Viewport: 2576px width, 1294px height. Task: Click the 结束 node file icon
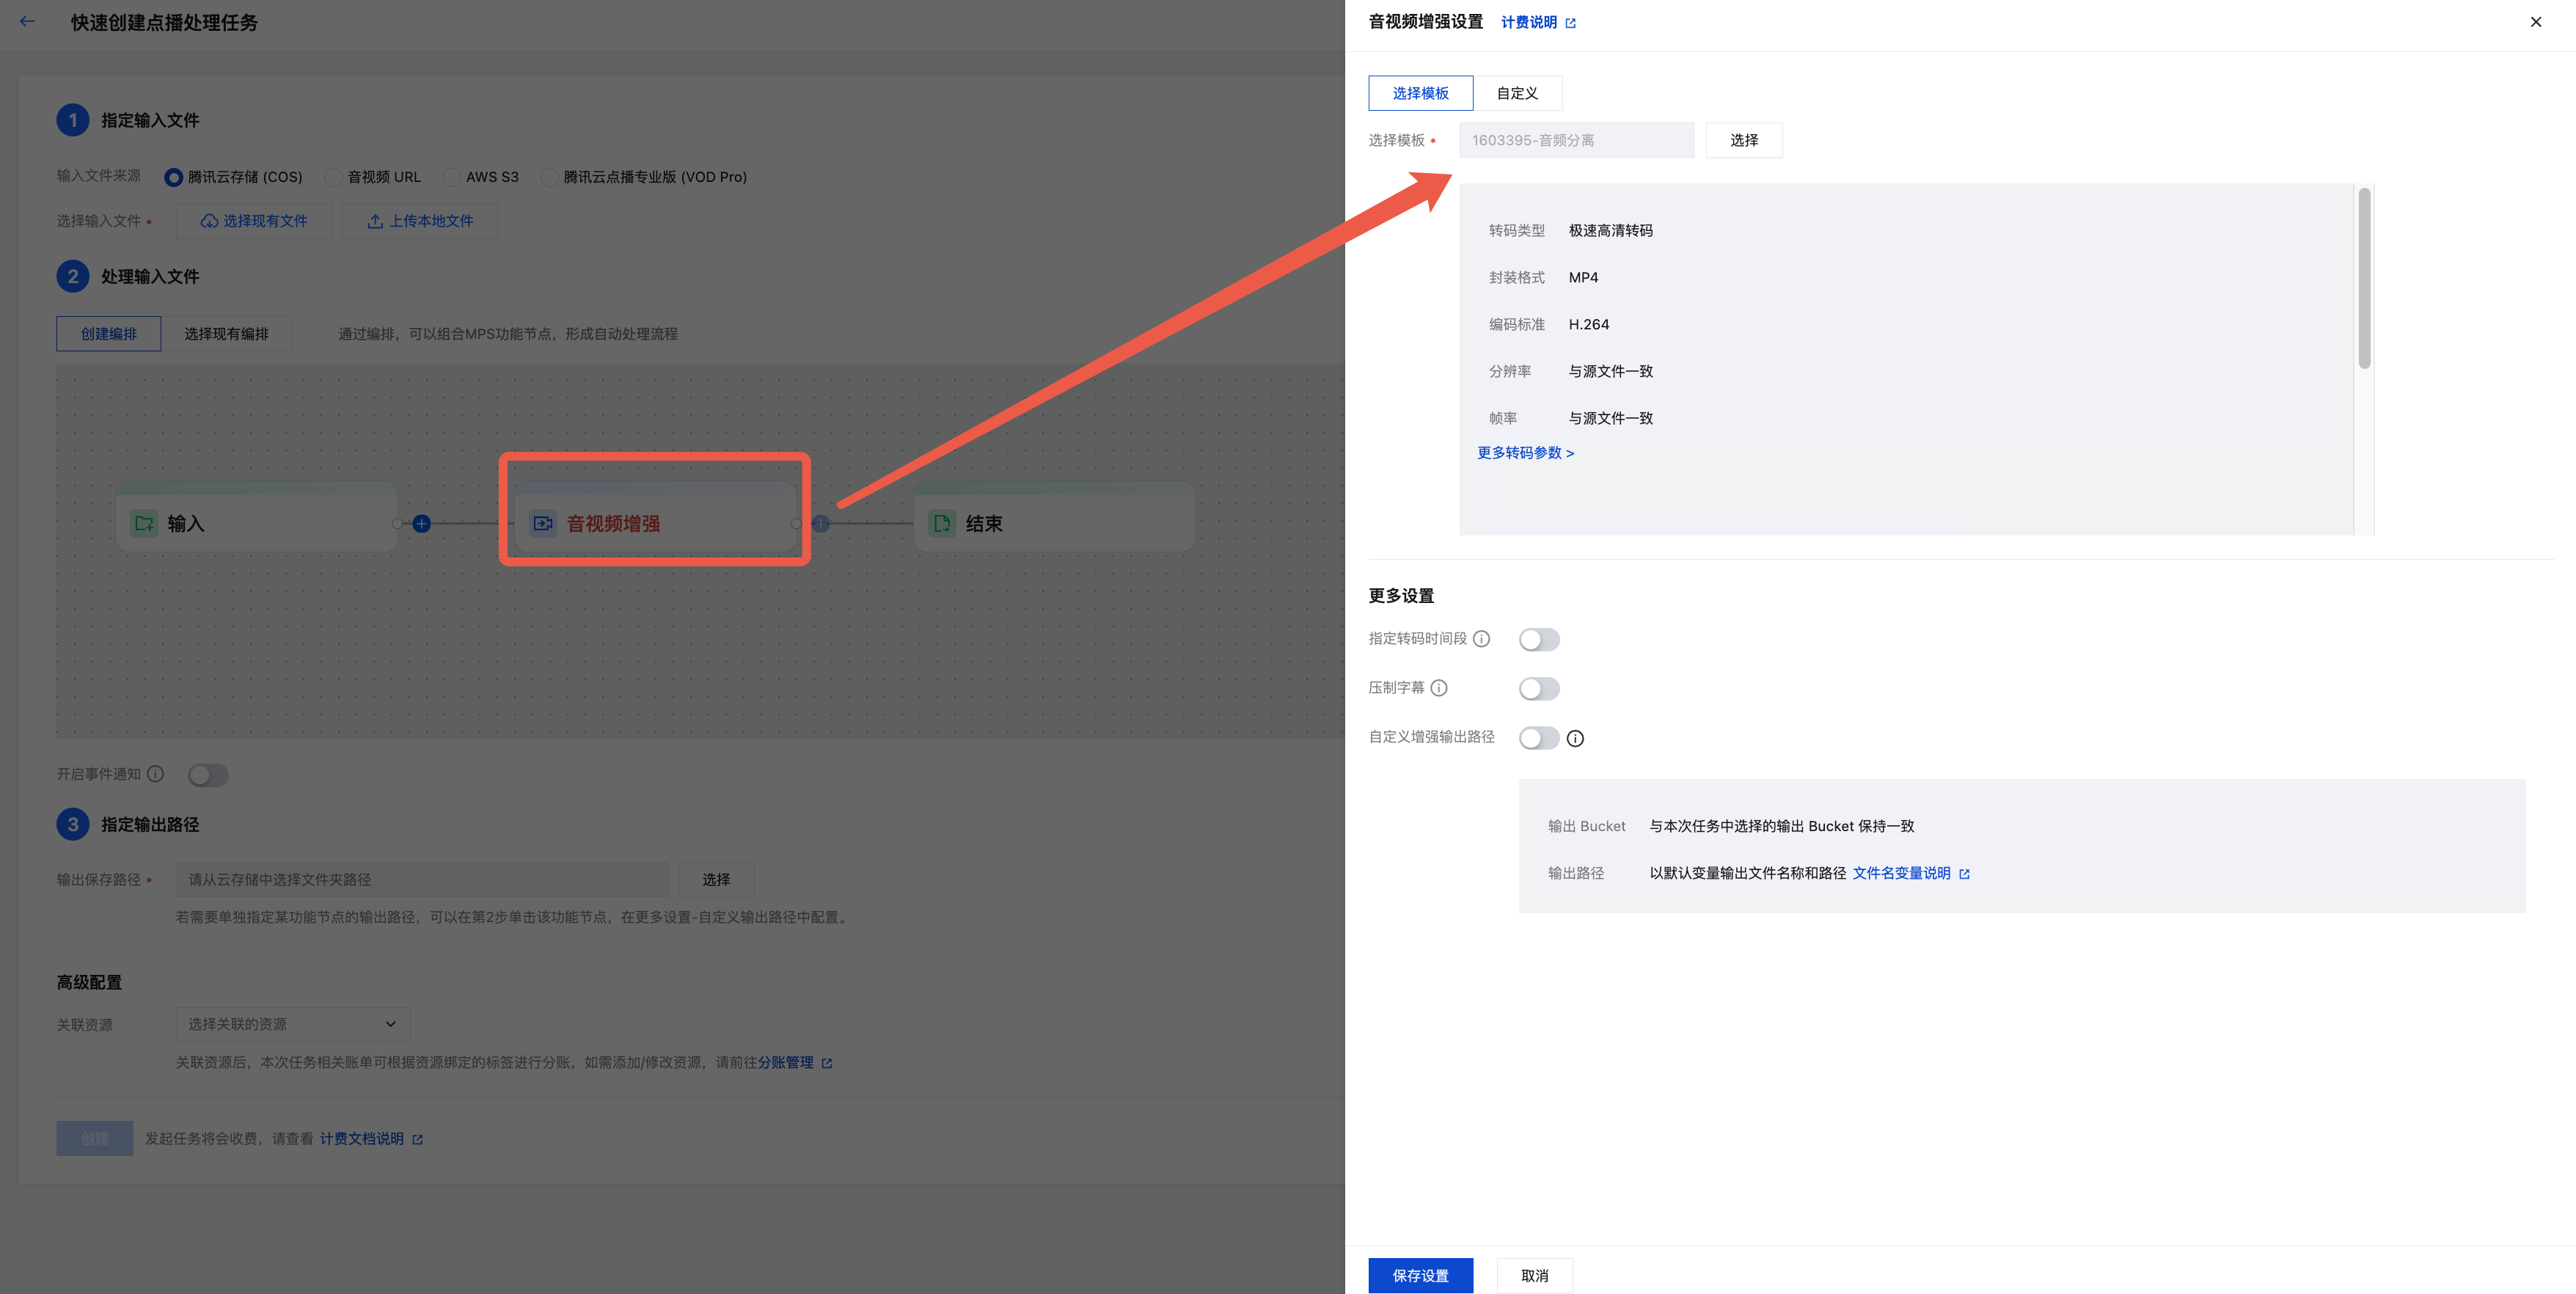(941, 524)
